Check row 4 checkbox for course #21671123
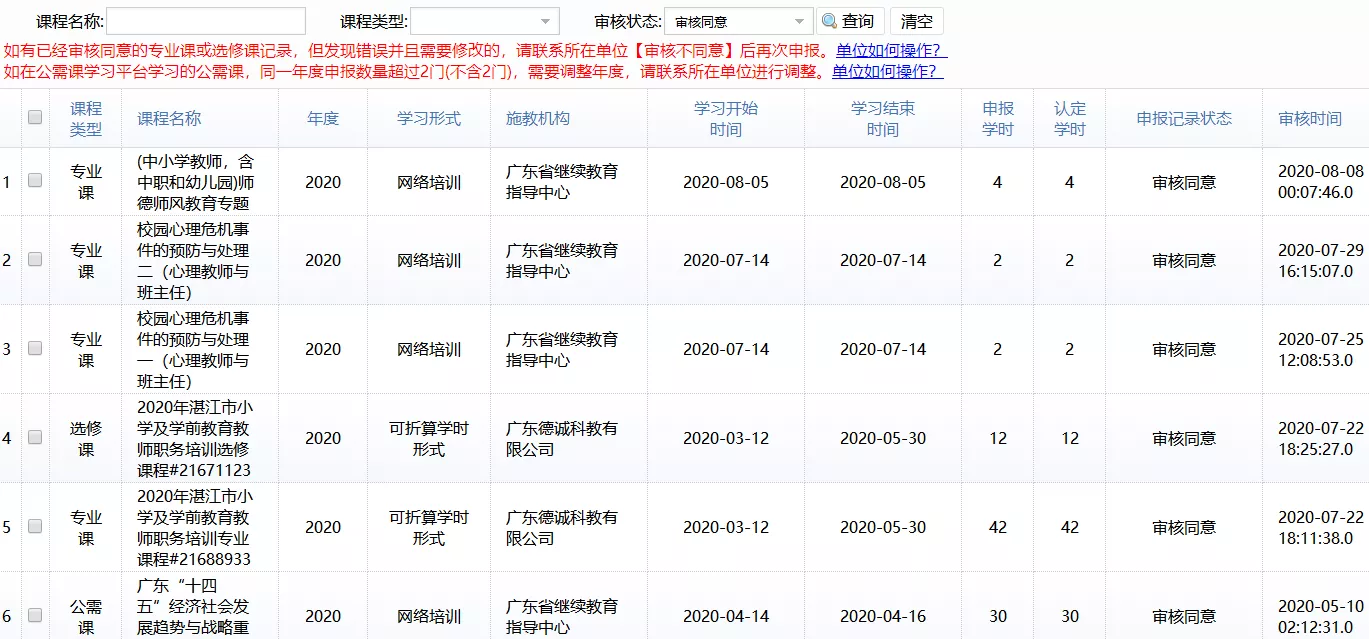The image size is (1369, 639). tap(35, 437)
